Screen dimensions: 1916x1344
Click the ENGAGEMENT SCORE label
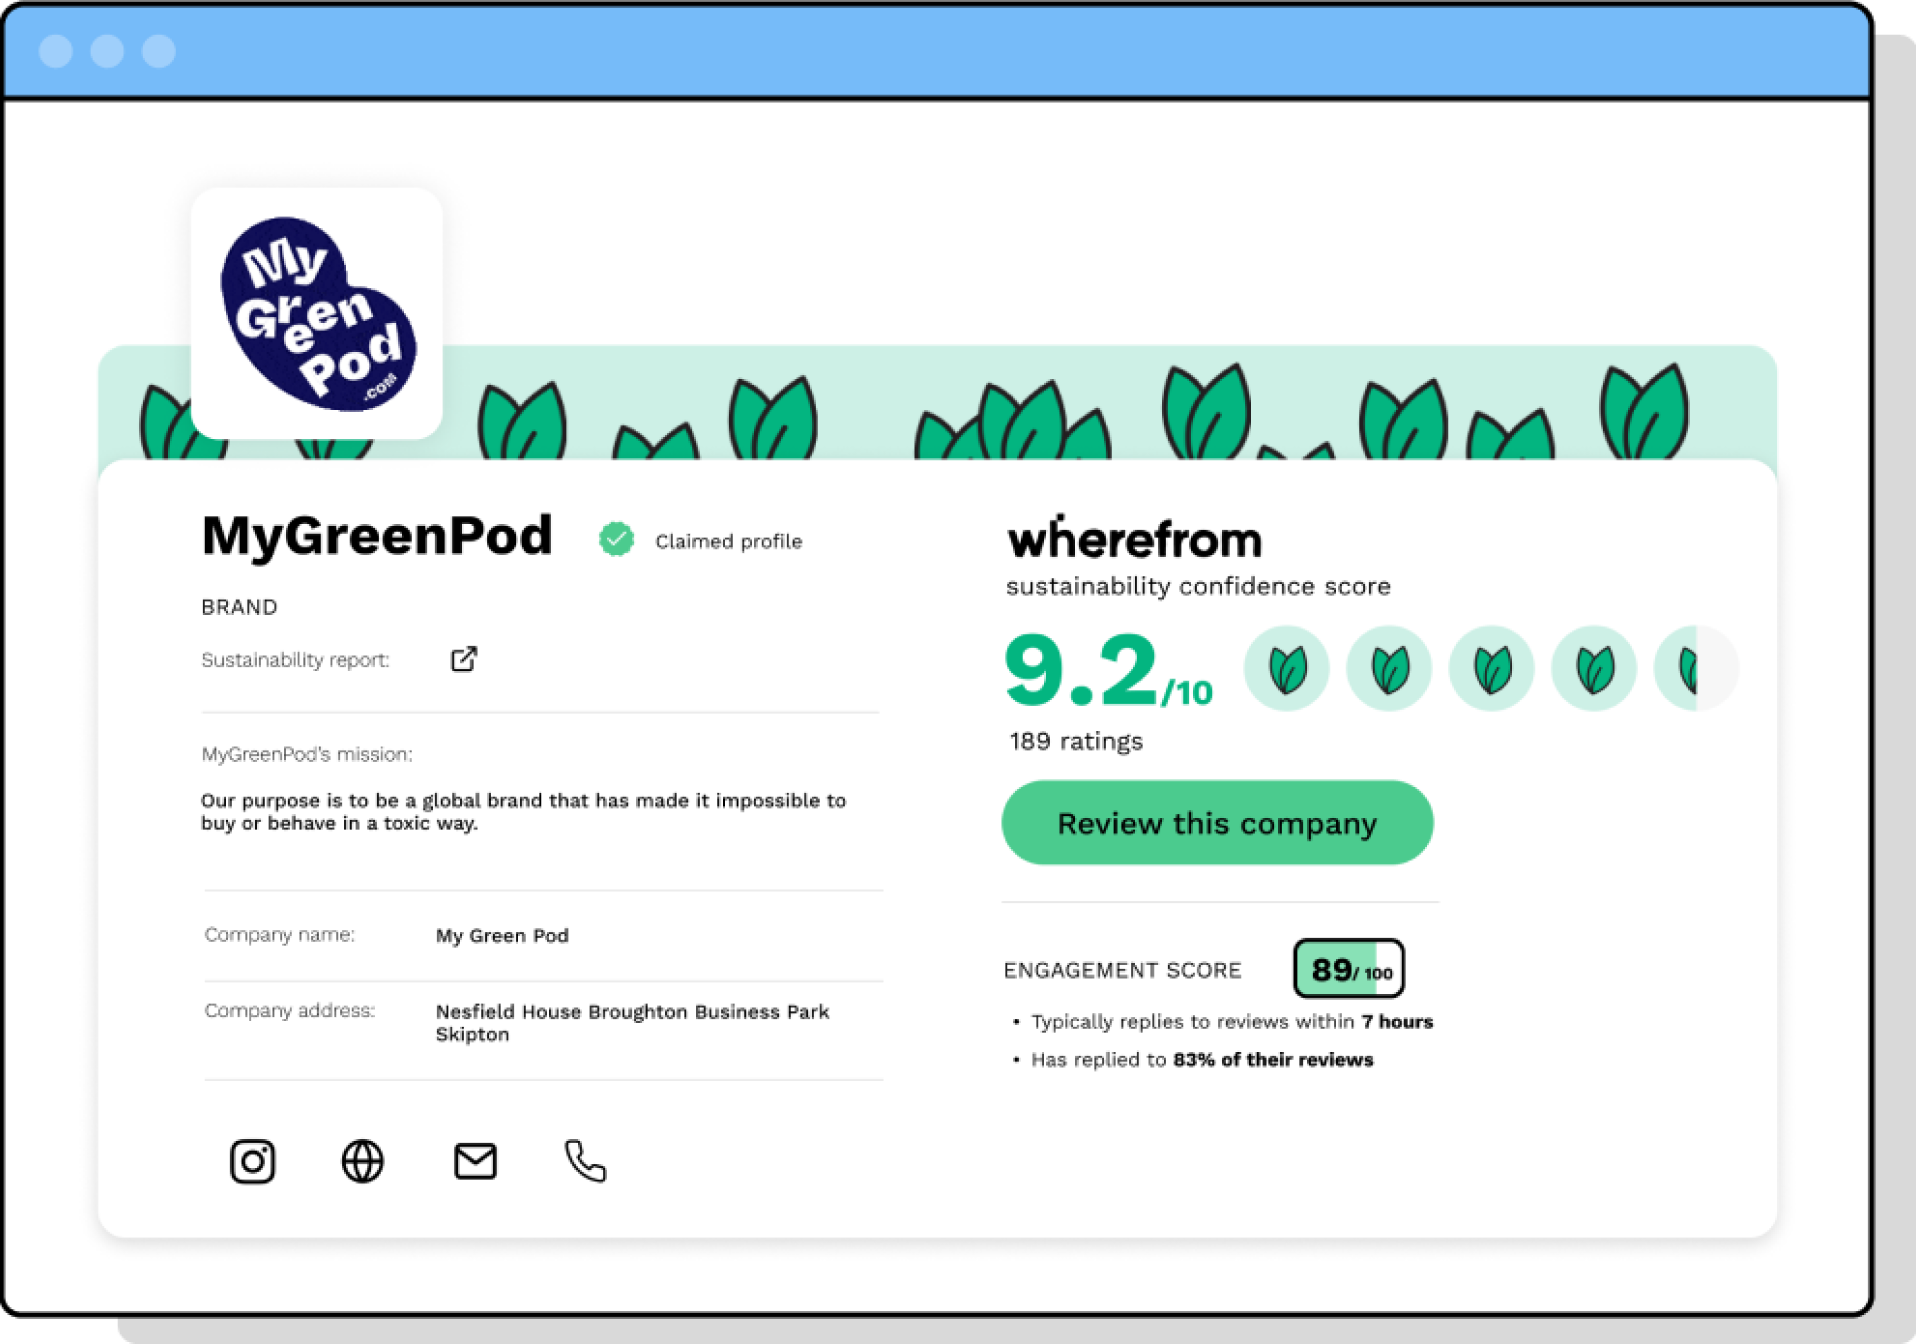1122,970
